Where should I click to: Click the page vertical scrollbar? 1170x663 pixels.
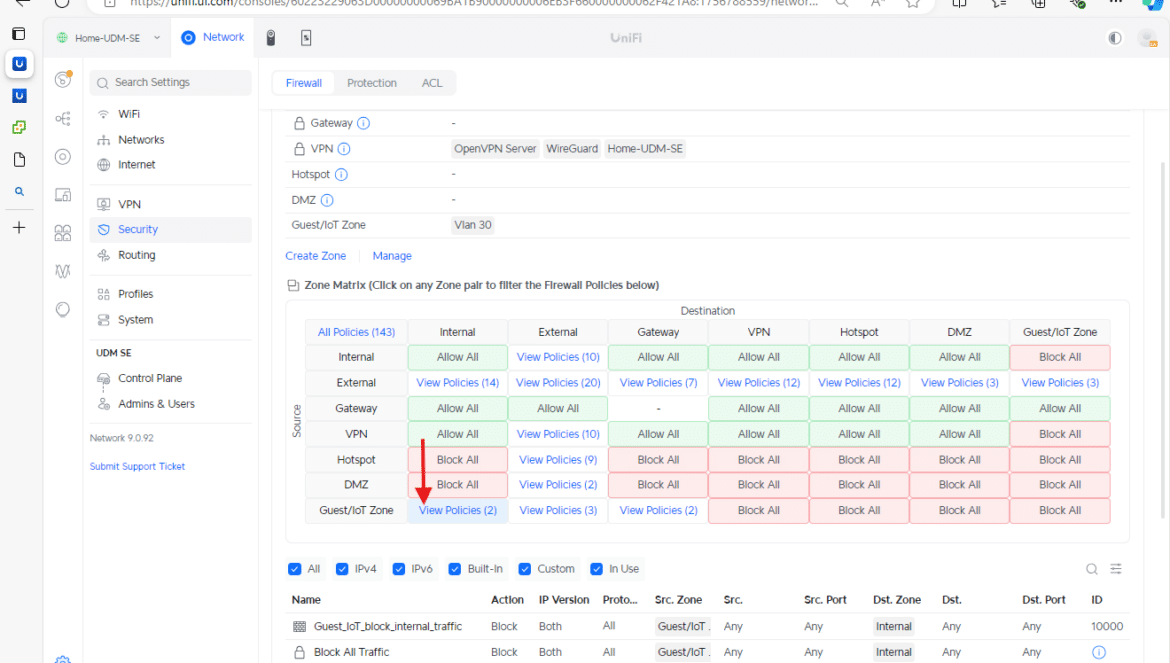click(x=1163, y=339)
